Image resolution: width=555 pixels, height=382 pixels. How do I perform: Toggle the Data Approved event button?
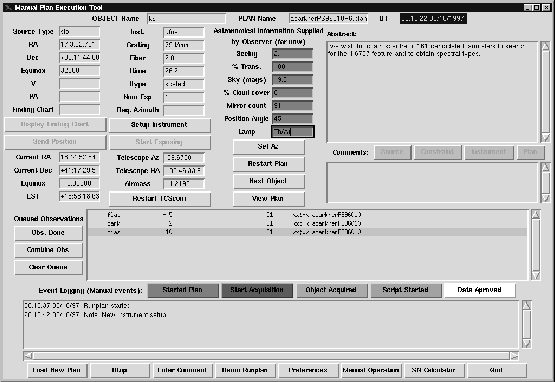click(480, 290)
